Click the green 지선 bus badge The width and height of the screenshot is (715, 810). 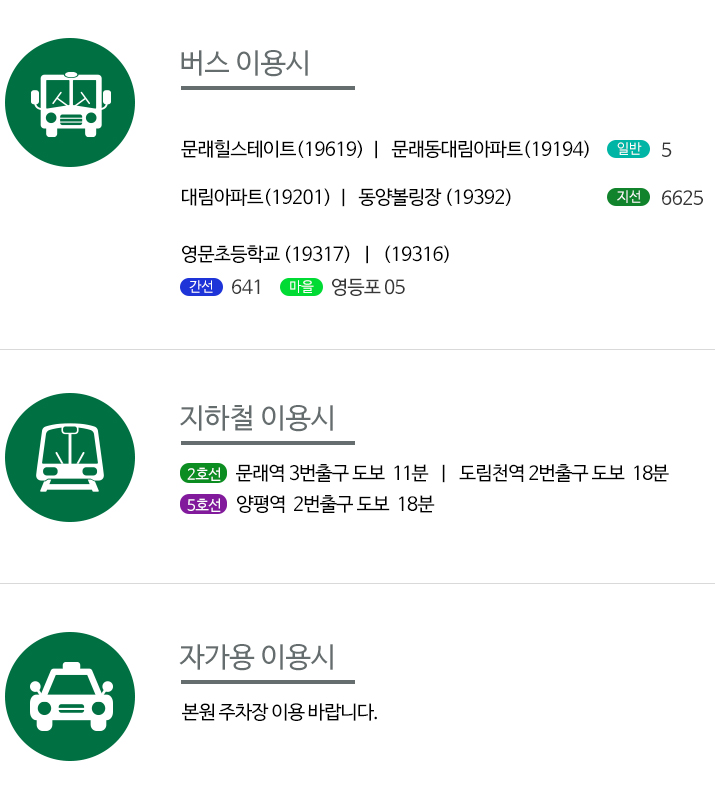tap(628, 197)
